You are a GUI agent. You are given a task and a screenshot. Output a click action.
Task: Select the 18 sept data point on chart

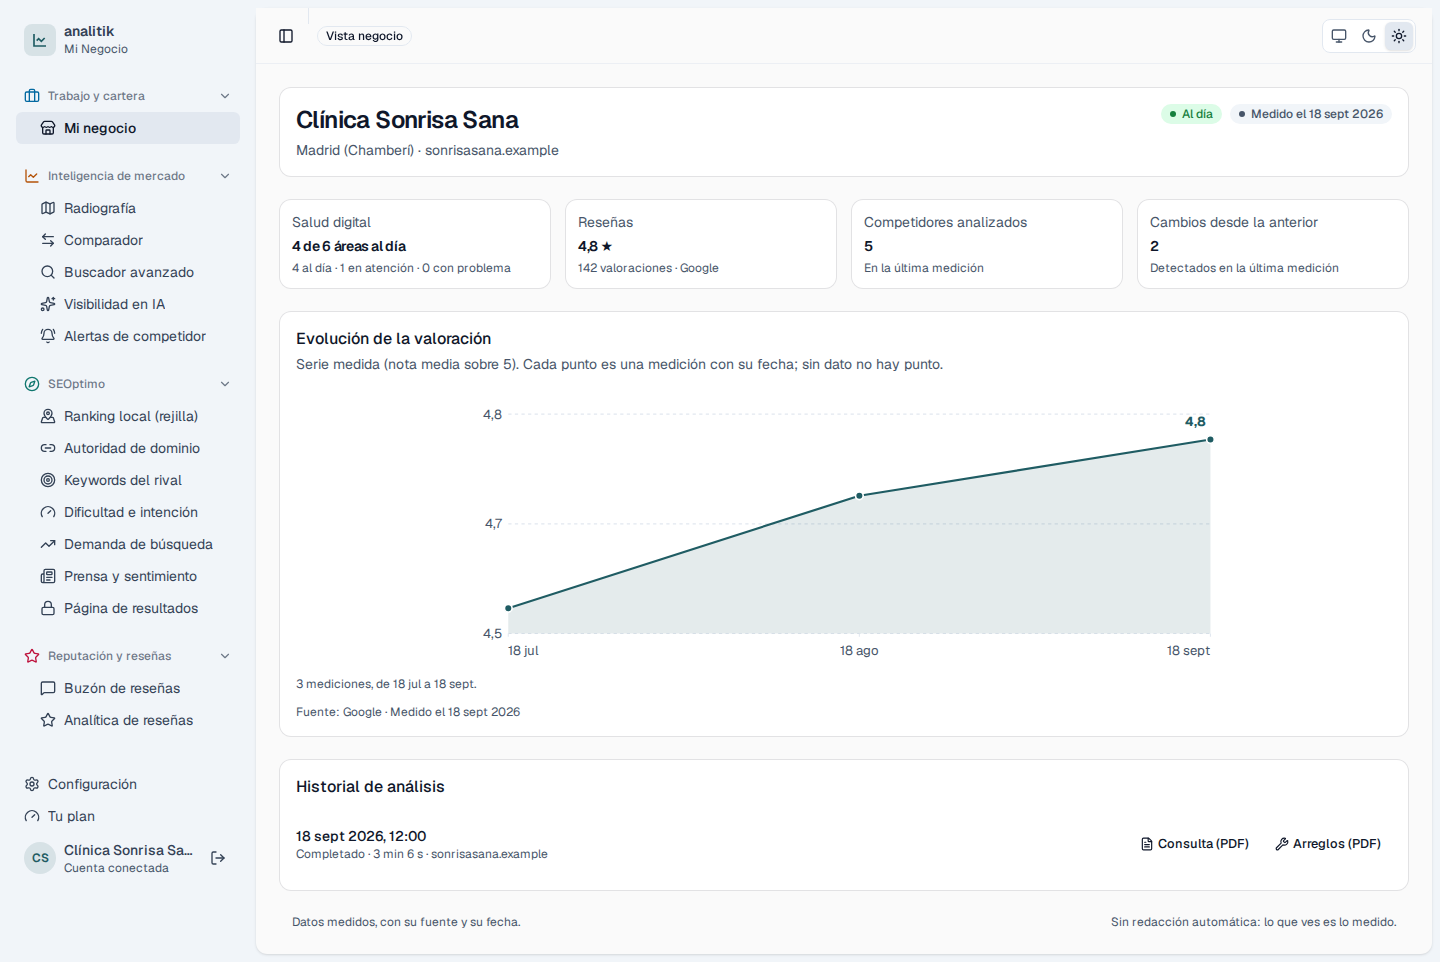point(1210,439)
